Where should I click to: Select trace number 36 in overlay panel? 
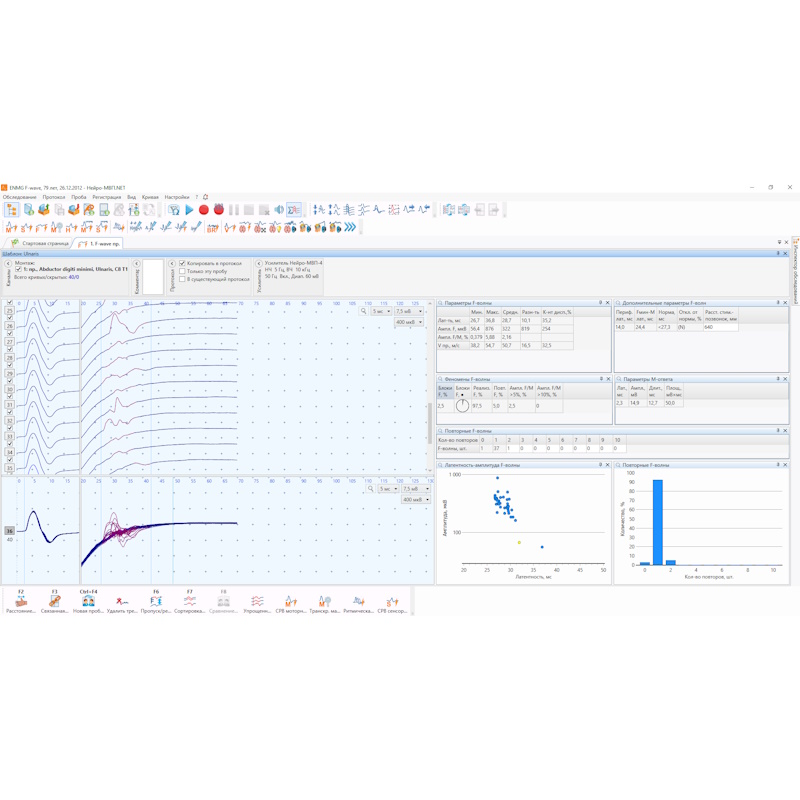coord(9,531)
